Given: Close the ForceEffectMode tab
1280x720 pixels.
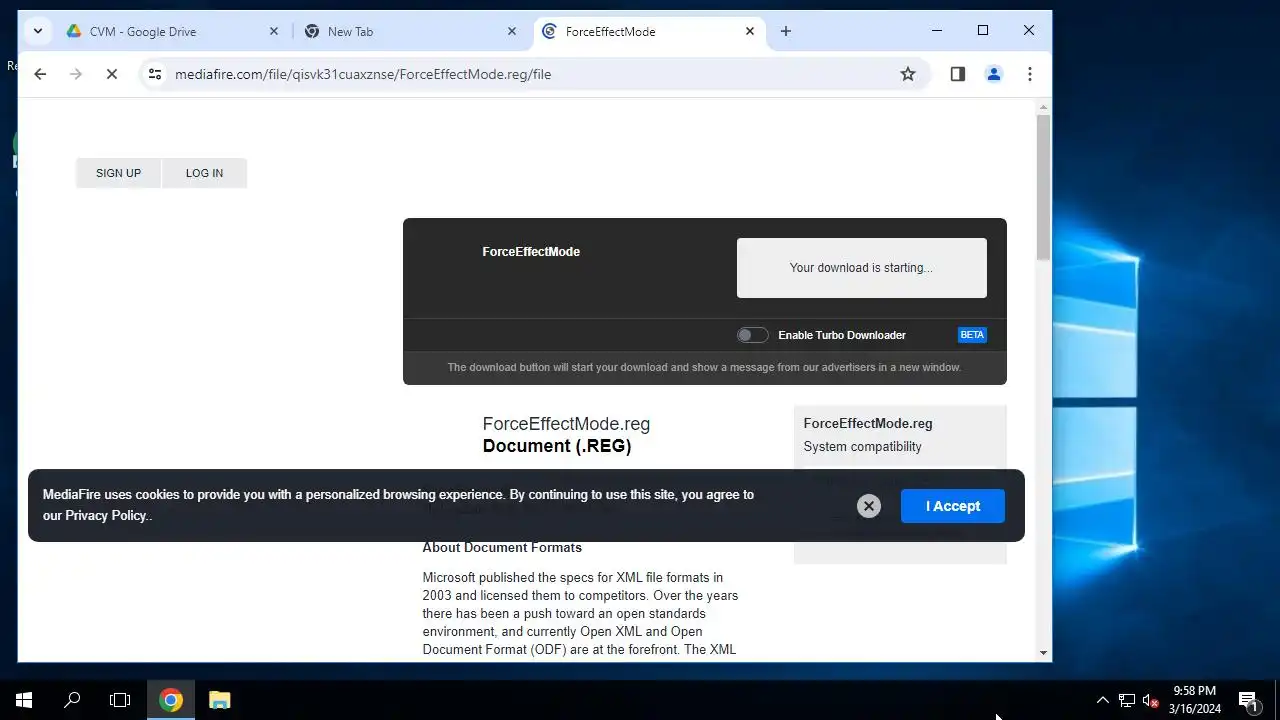Looking at the screenshot, I should 750,31.
